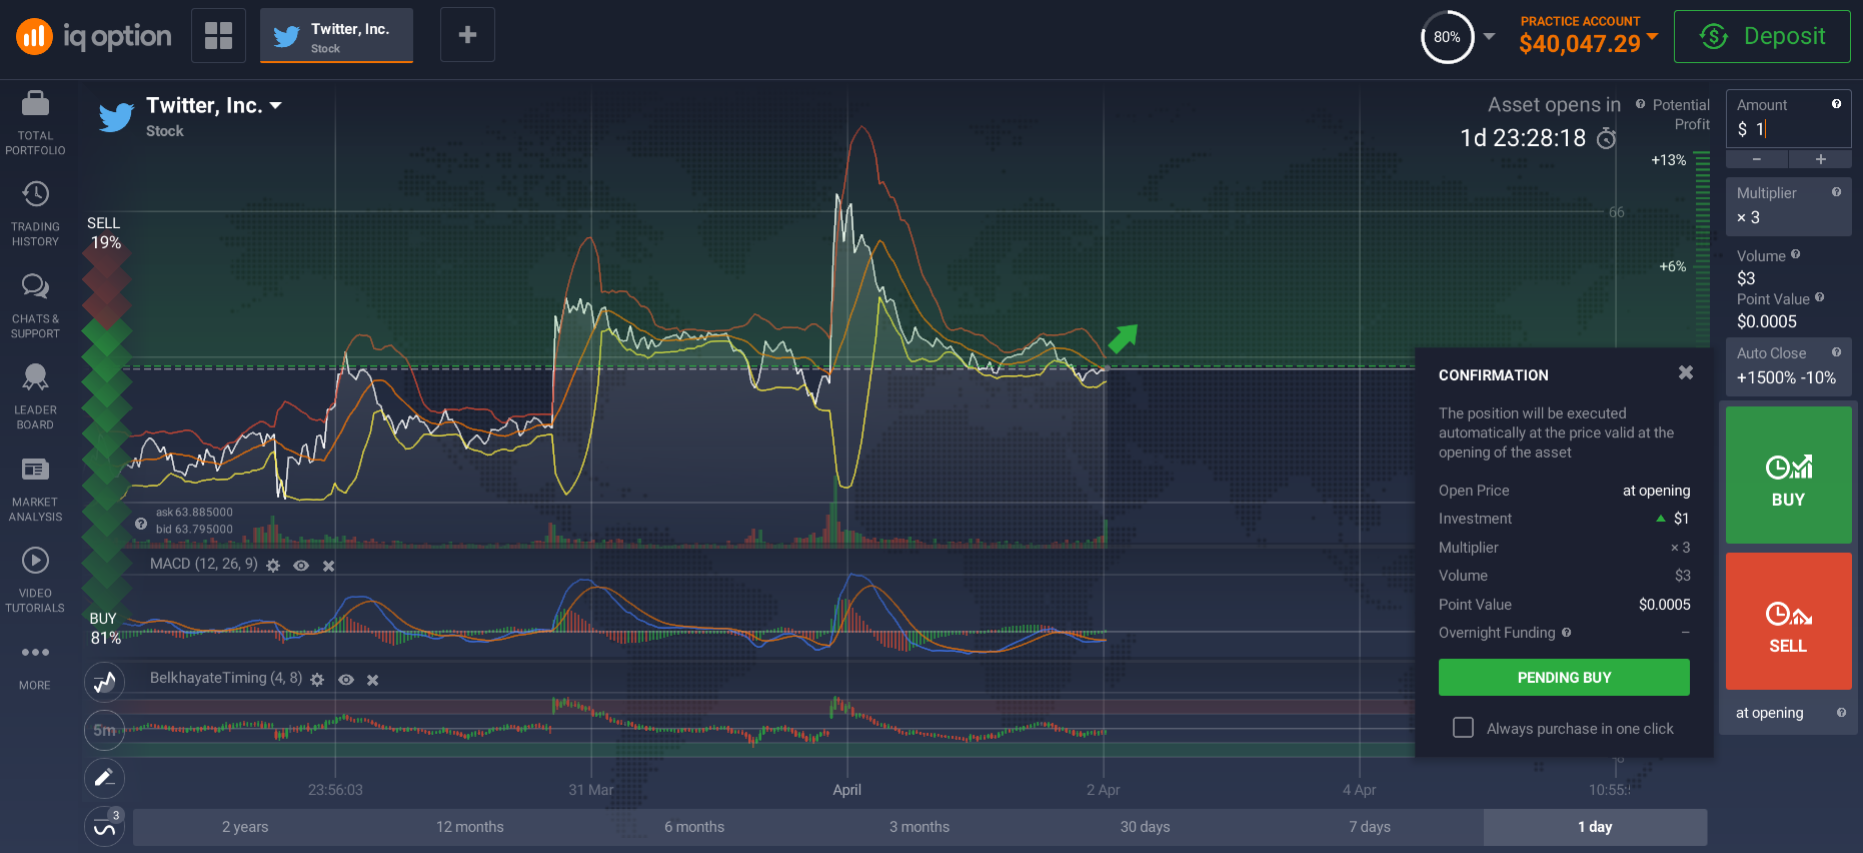
Task: Toggle MACD indicator visibility eye
Action: coord(300,565)
